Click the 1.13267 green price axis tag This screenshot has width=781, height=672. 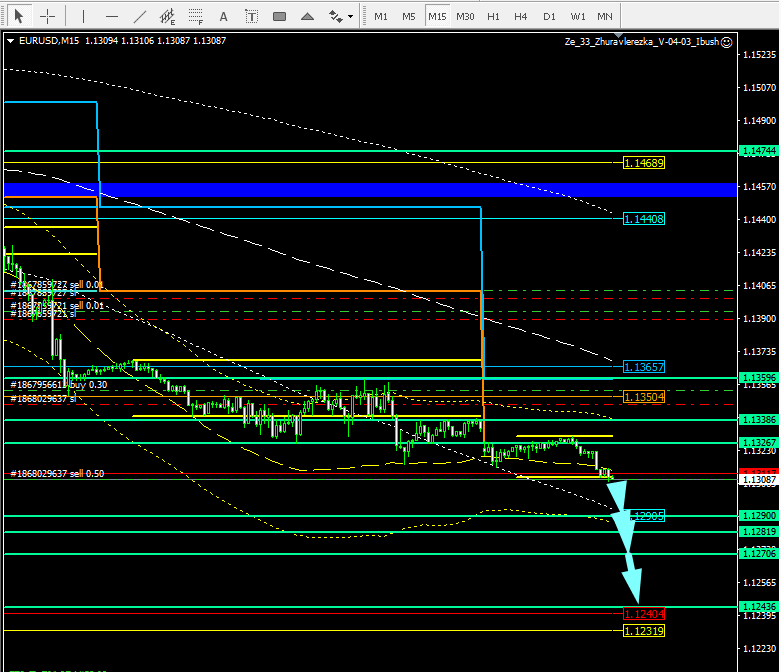[759, 442]
